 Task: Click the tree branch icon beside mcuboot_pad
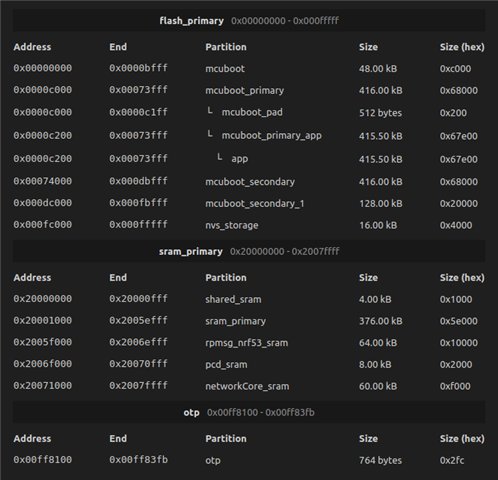pyautogui.click(x=210, y=111)
